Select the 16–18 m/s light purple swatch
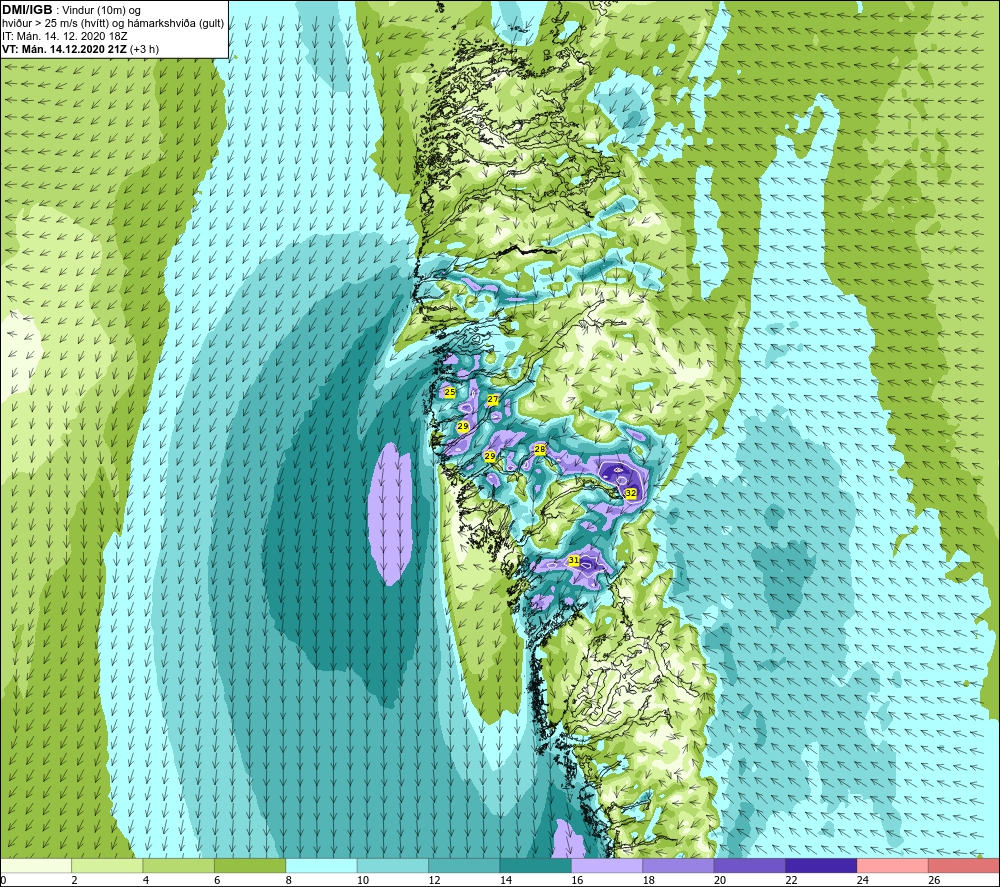The height and width of the screenshot is (887, 1000). point(607,865)
